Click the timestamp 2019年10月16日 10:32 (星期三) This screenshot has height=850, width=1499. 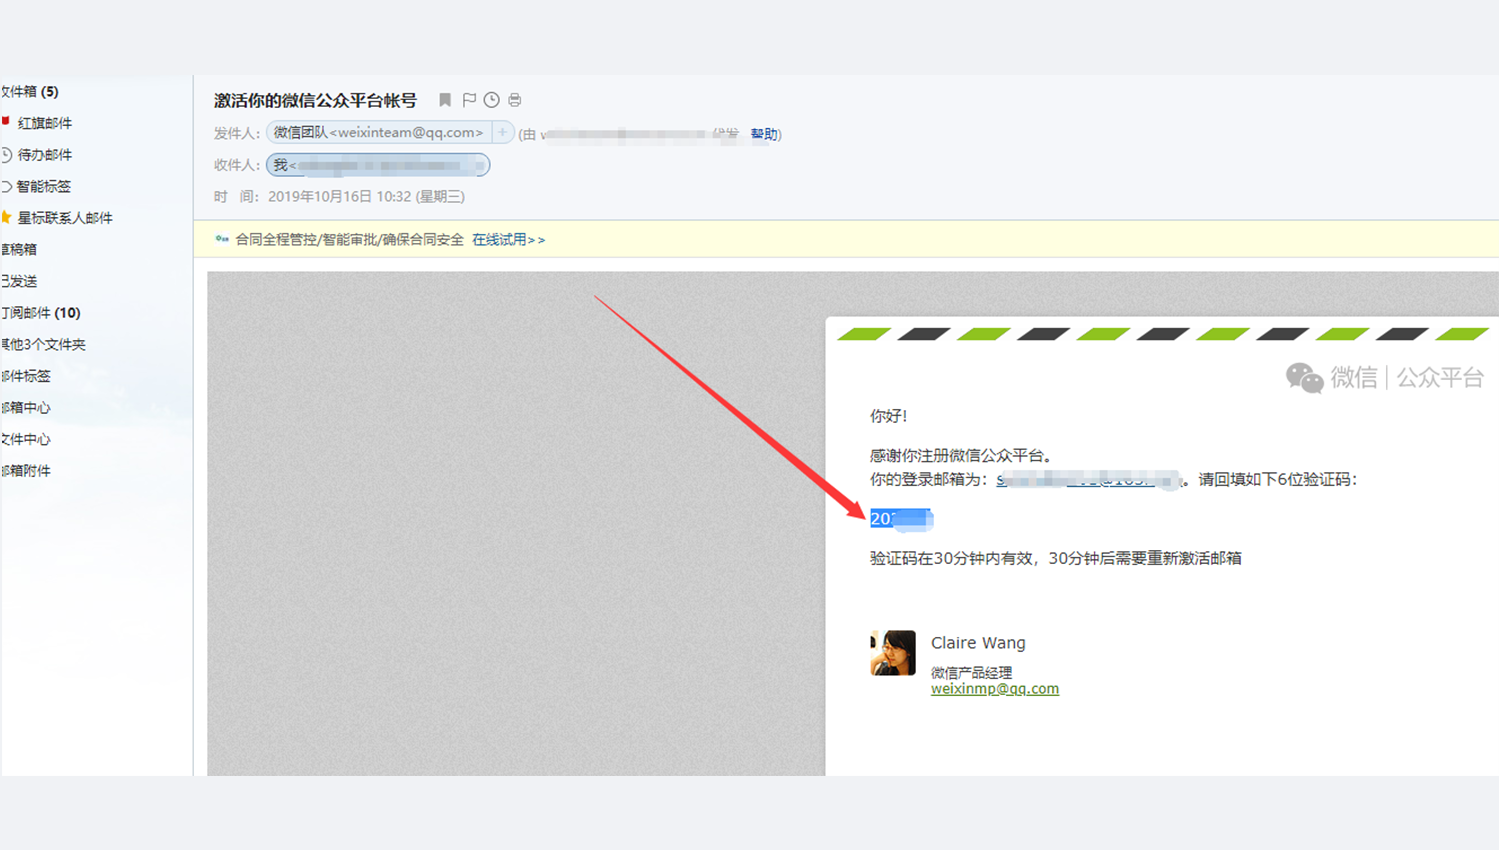tap(366, 197)
